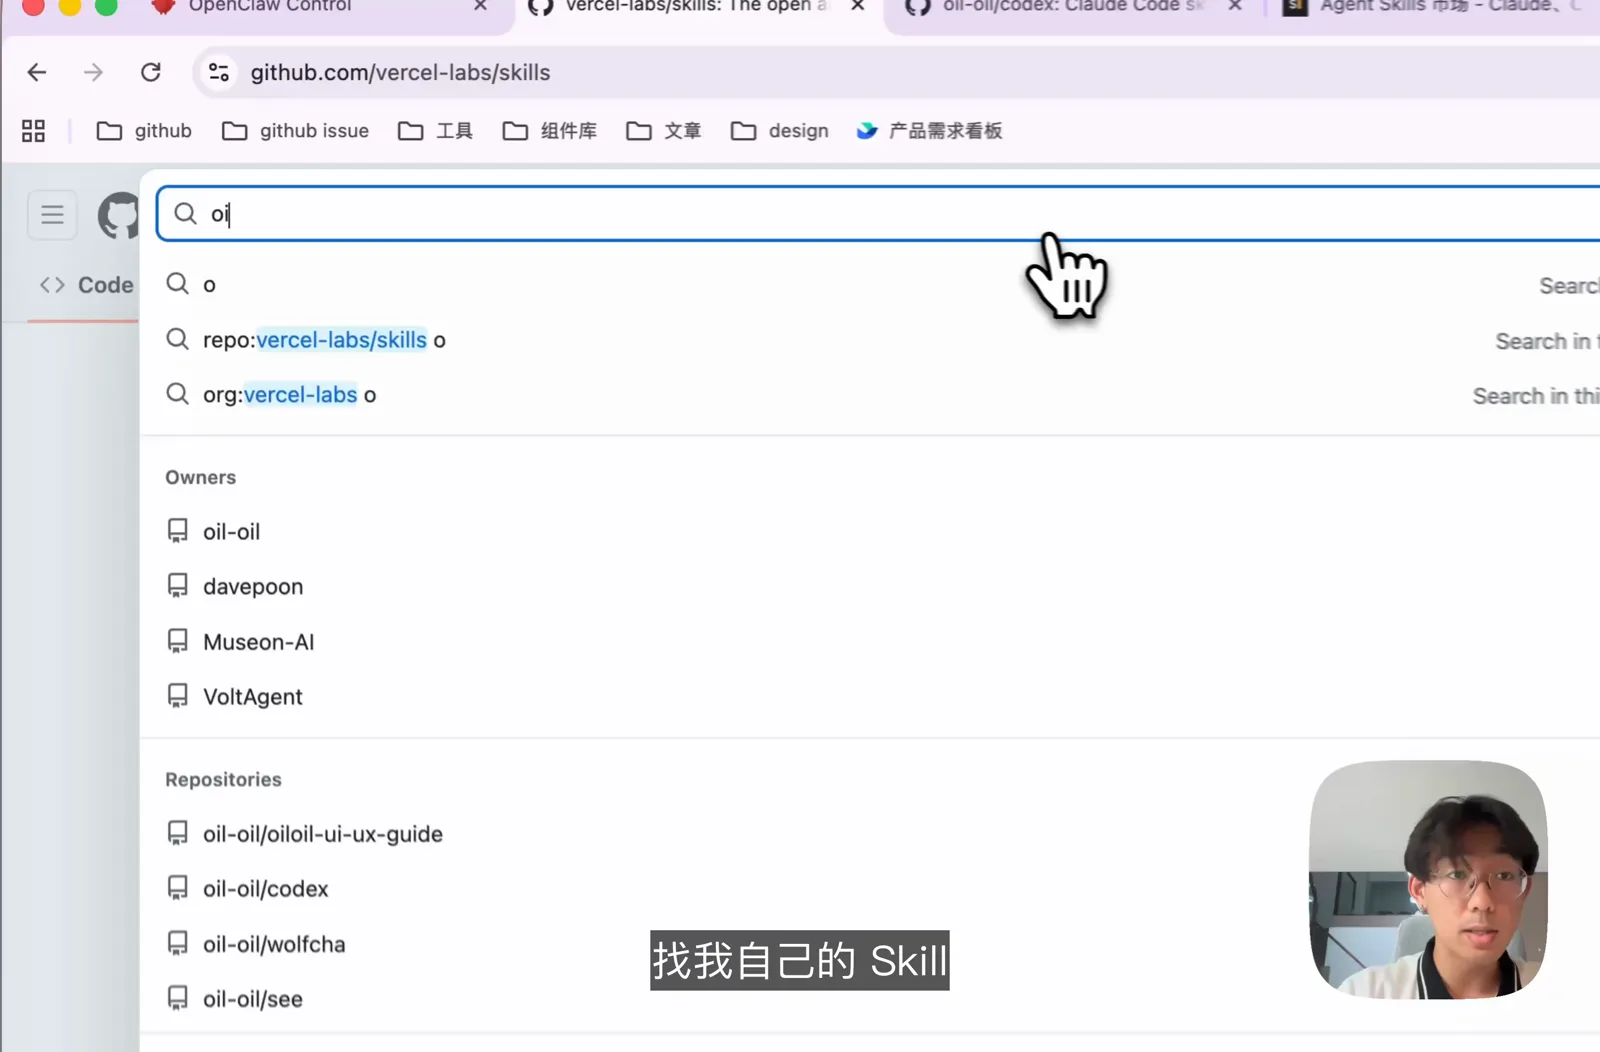
Task: Open repository oil-oil/oiloil-ui-ux-guide
Action: pyautogui.click(x=870, y=833)
